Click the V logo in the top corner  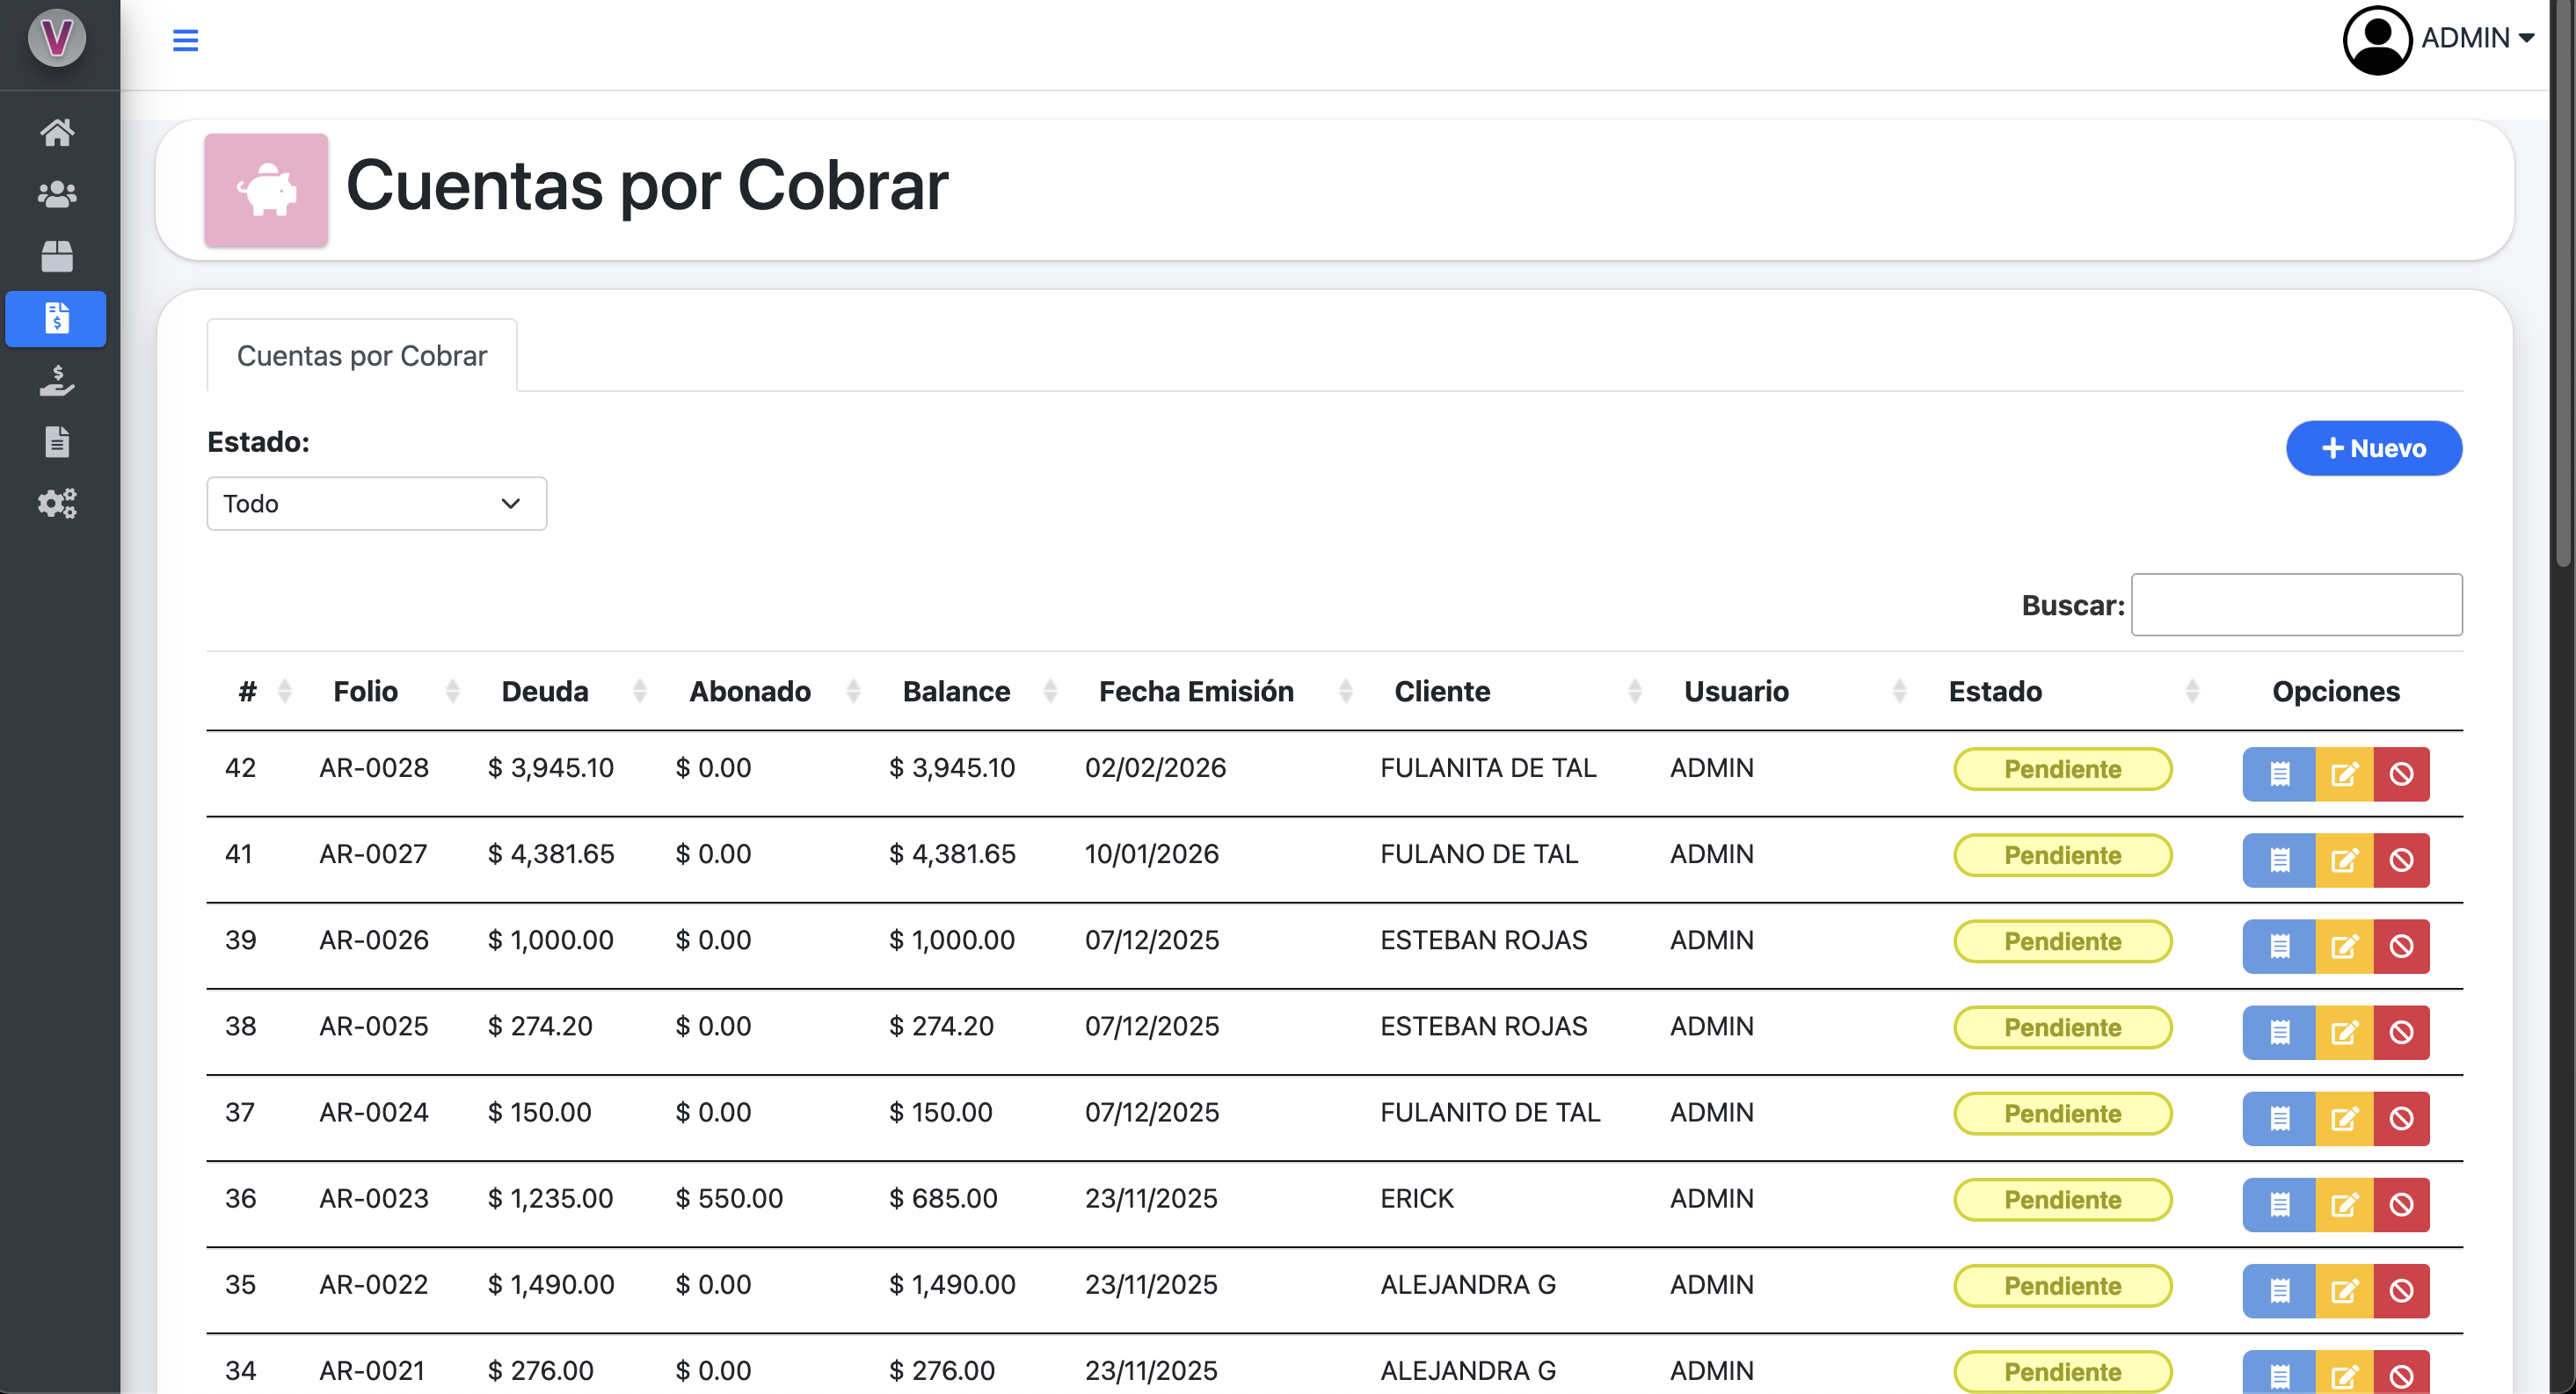click(x=57, y=38)
